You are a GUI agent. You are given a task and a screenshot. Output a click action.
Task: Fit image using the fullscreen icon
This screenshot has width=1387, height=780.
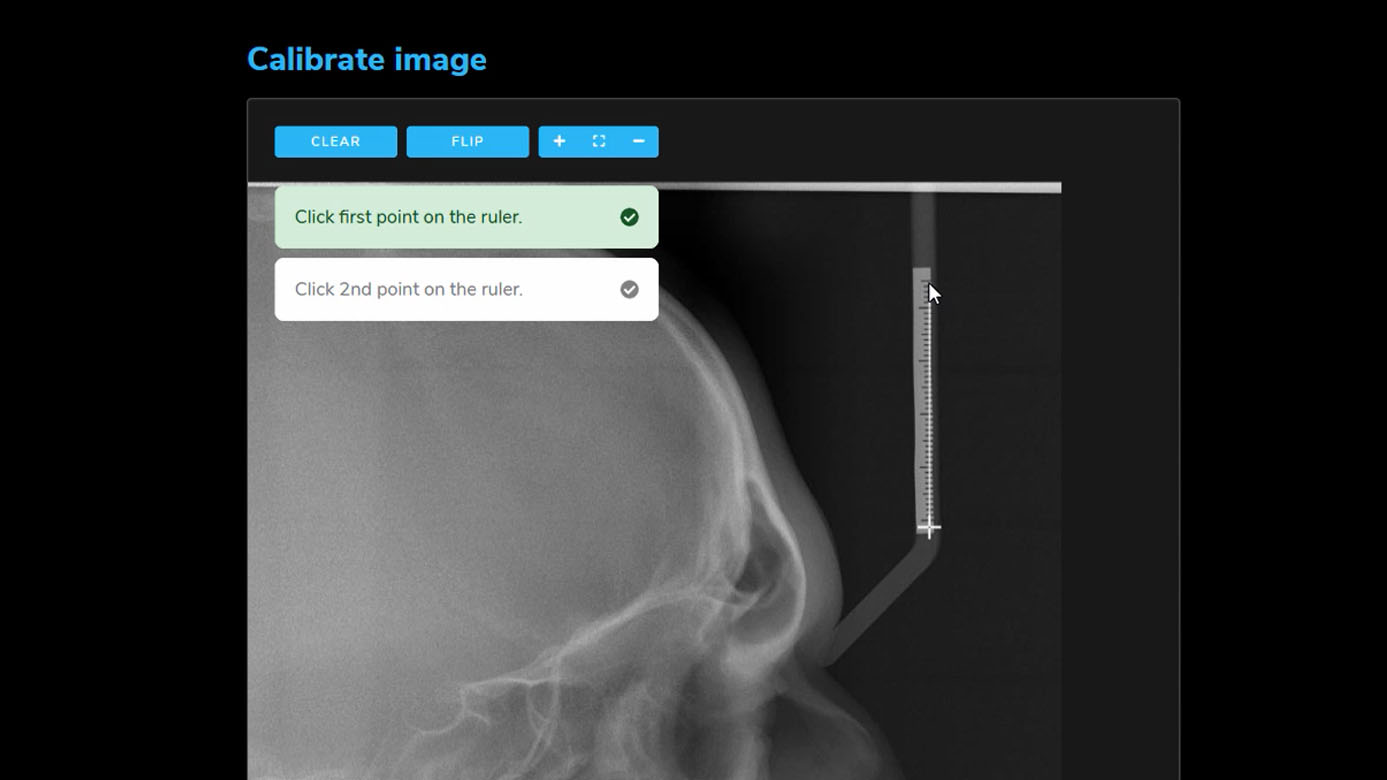click(599, 142)
